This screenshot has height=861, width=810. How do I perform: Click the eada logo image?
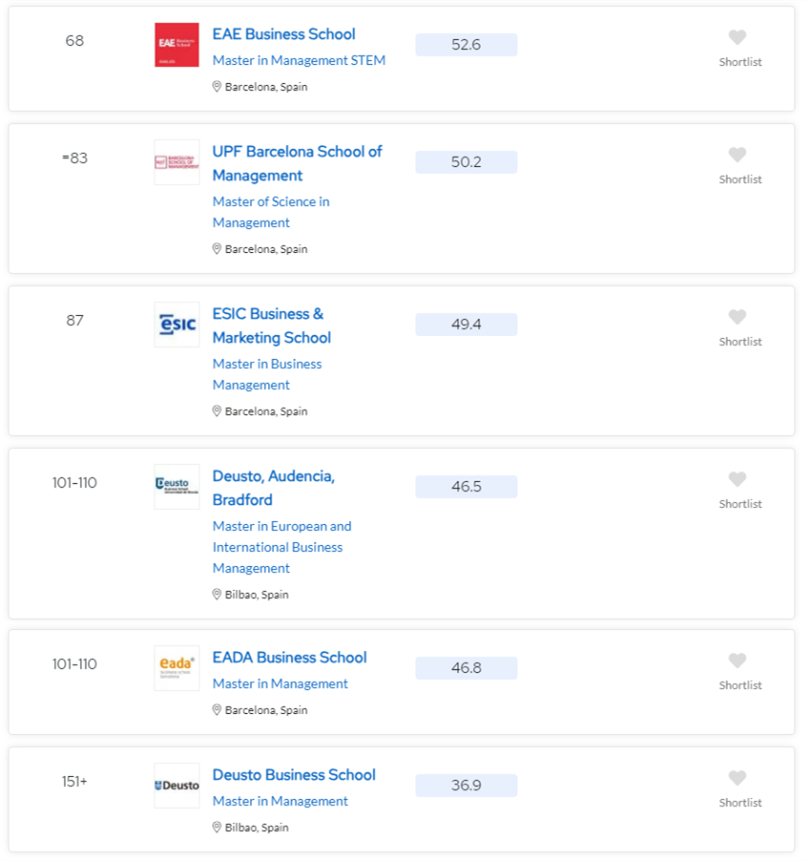[177, 668]
